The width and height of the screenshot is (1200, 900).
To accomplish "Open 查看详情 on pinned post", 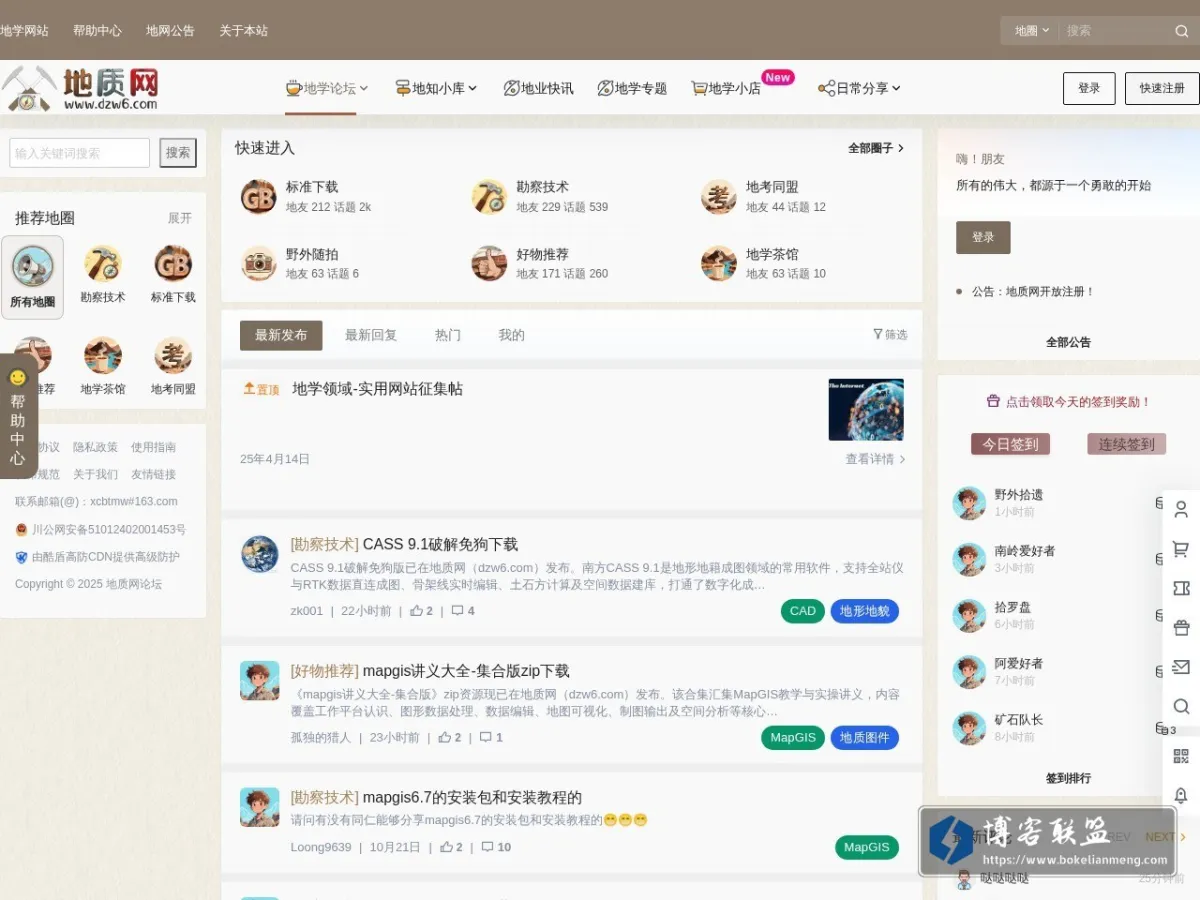I will pos(876,459).
